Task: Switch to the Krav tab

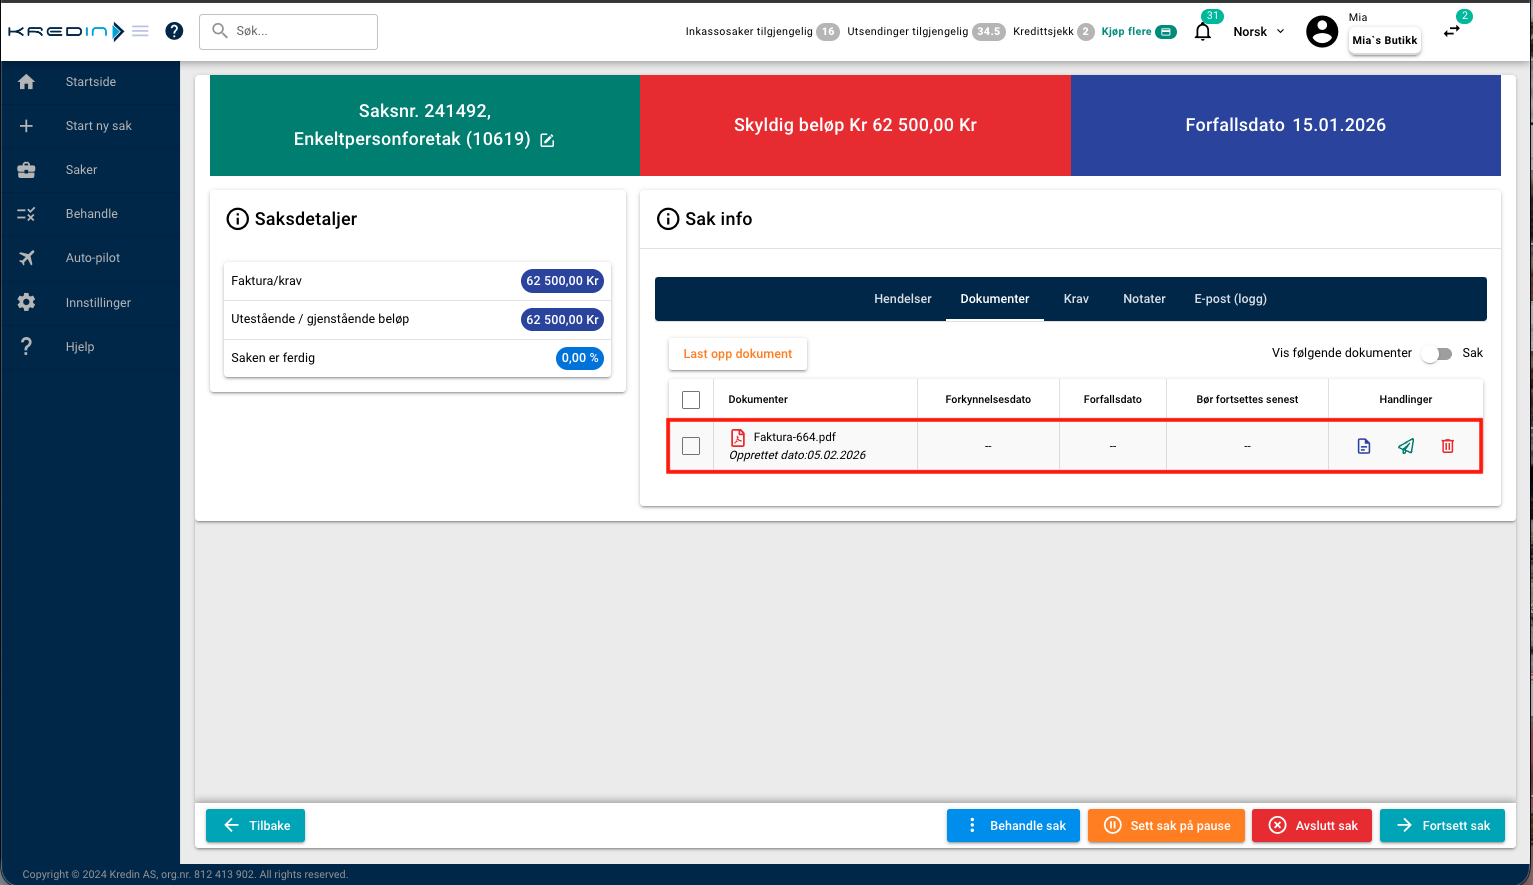Action: click(x=1076, y=299)
